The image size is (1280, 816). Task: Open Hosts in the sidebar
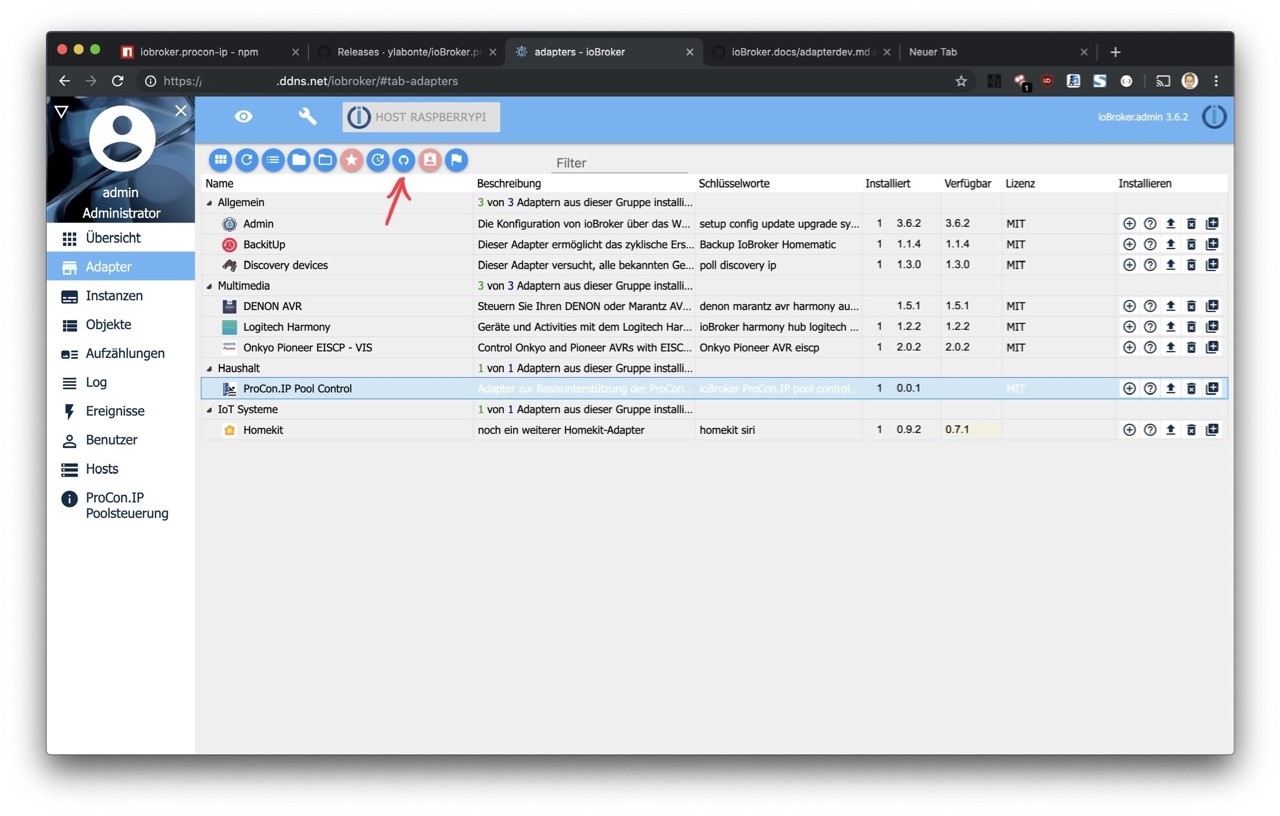(x=121, y=469)
